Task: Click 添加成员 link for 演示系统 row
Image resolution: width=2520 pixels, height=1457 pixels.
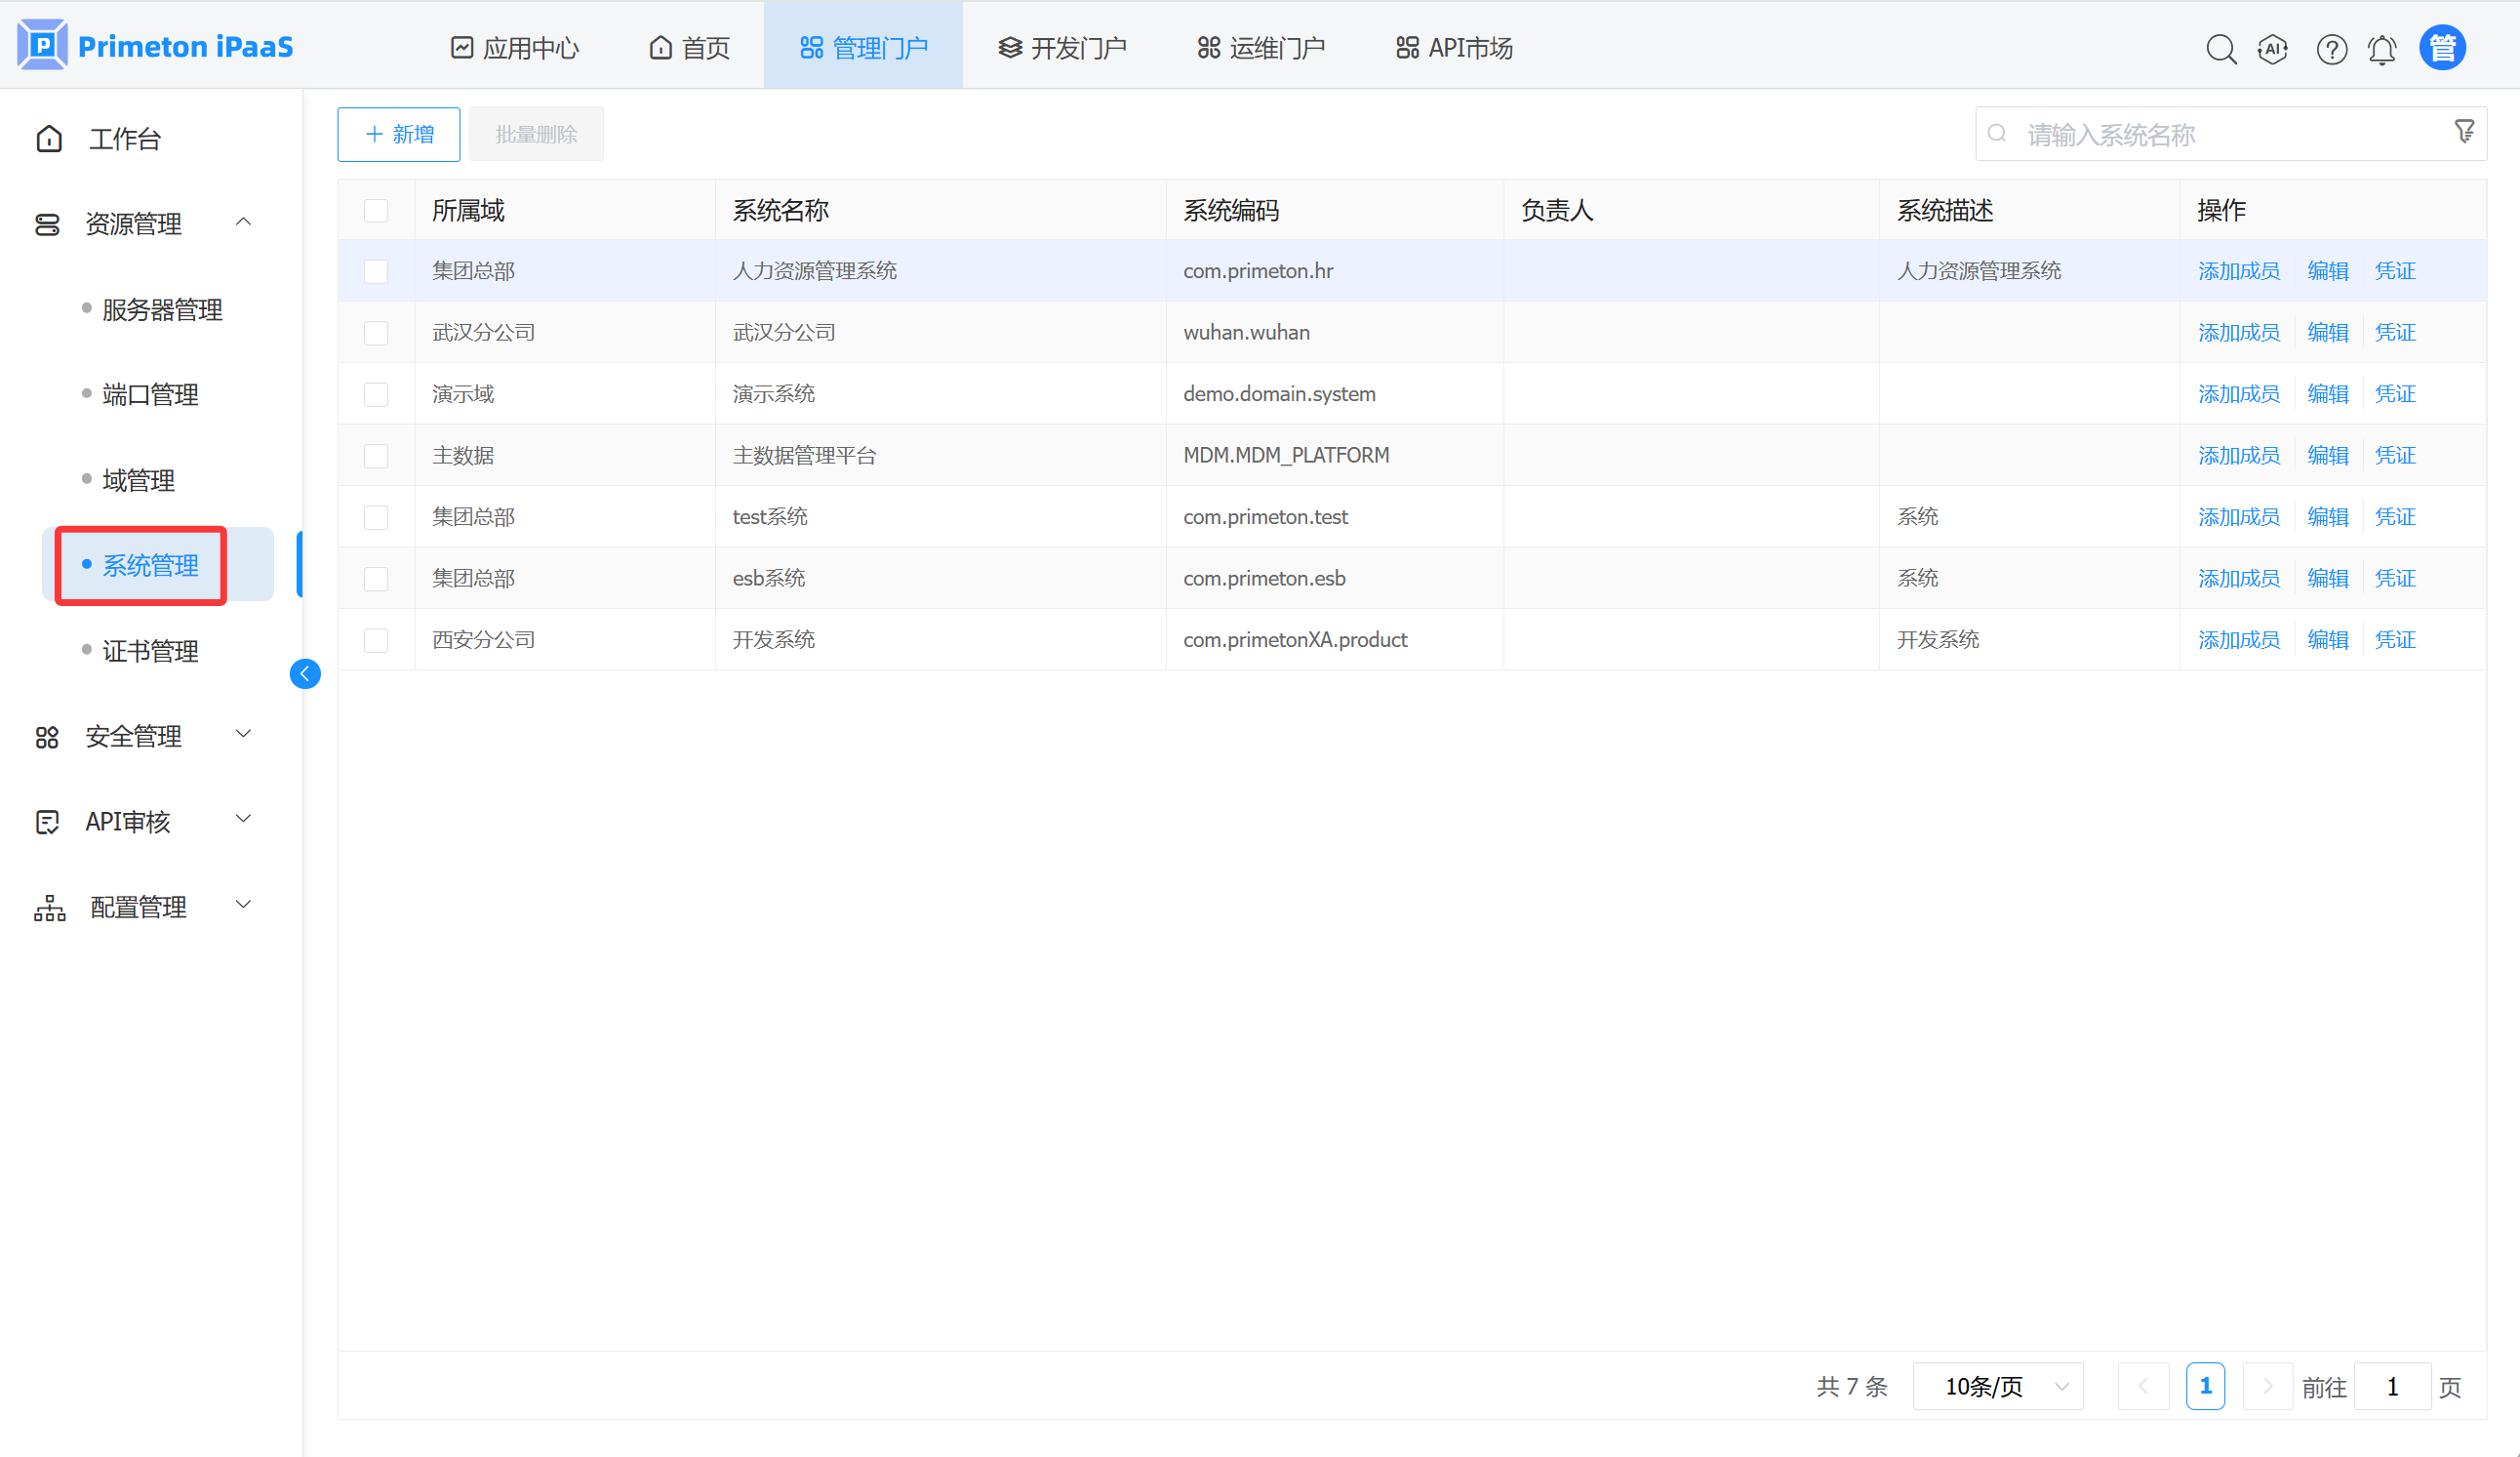Action: 2238,394
